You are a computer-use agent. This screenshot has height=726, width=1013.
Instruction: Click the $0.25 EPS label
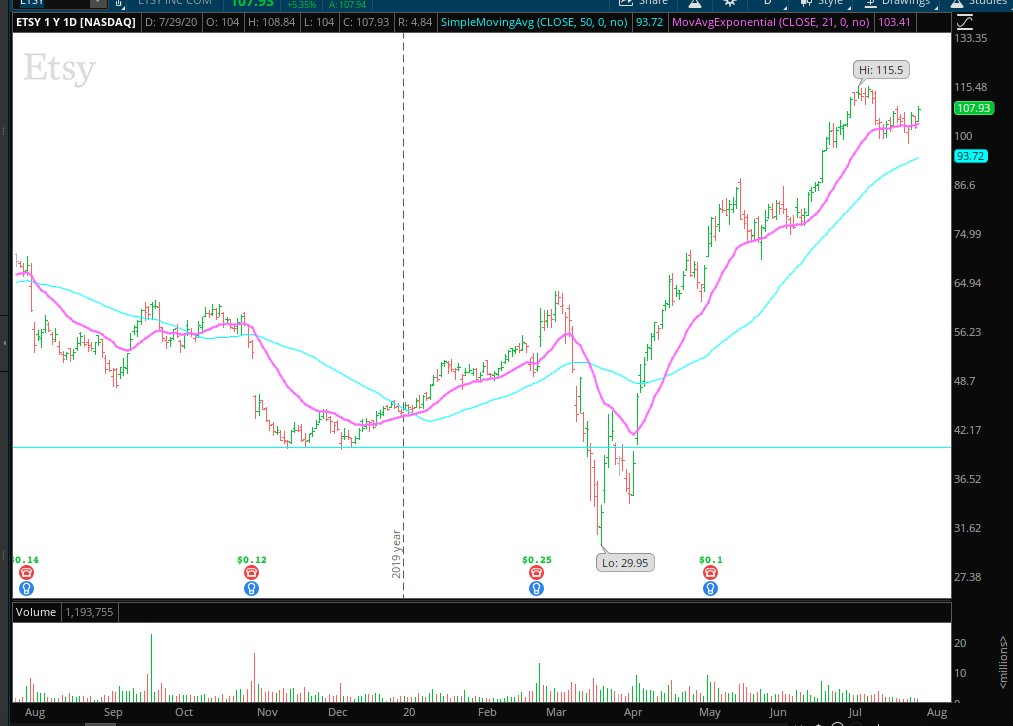click(x=537, y=560)
